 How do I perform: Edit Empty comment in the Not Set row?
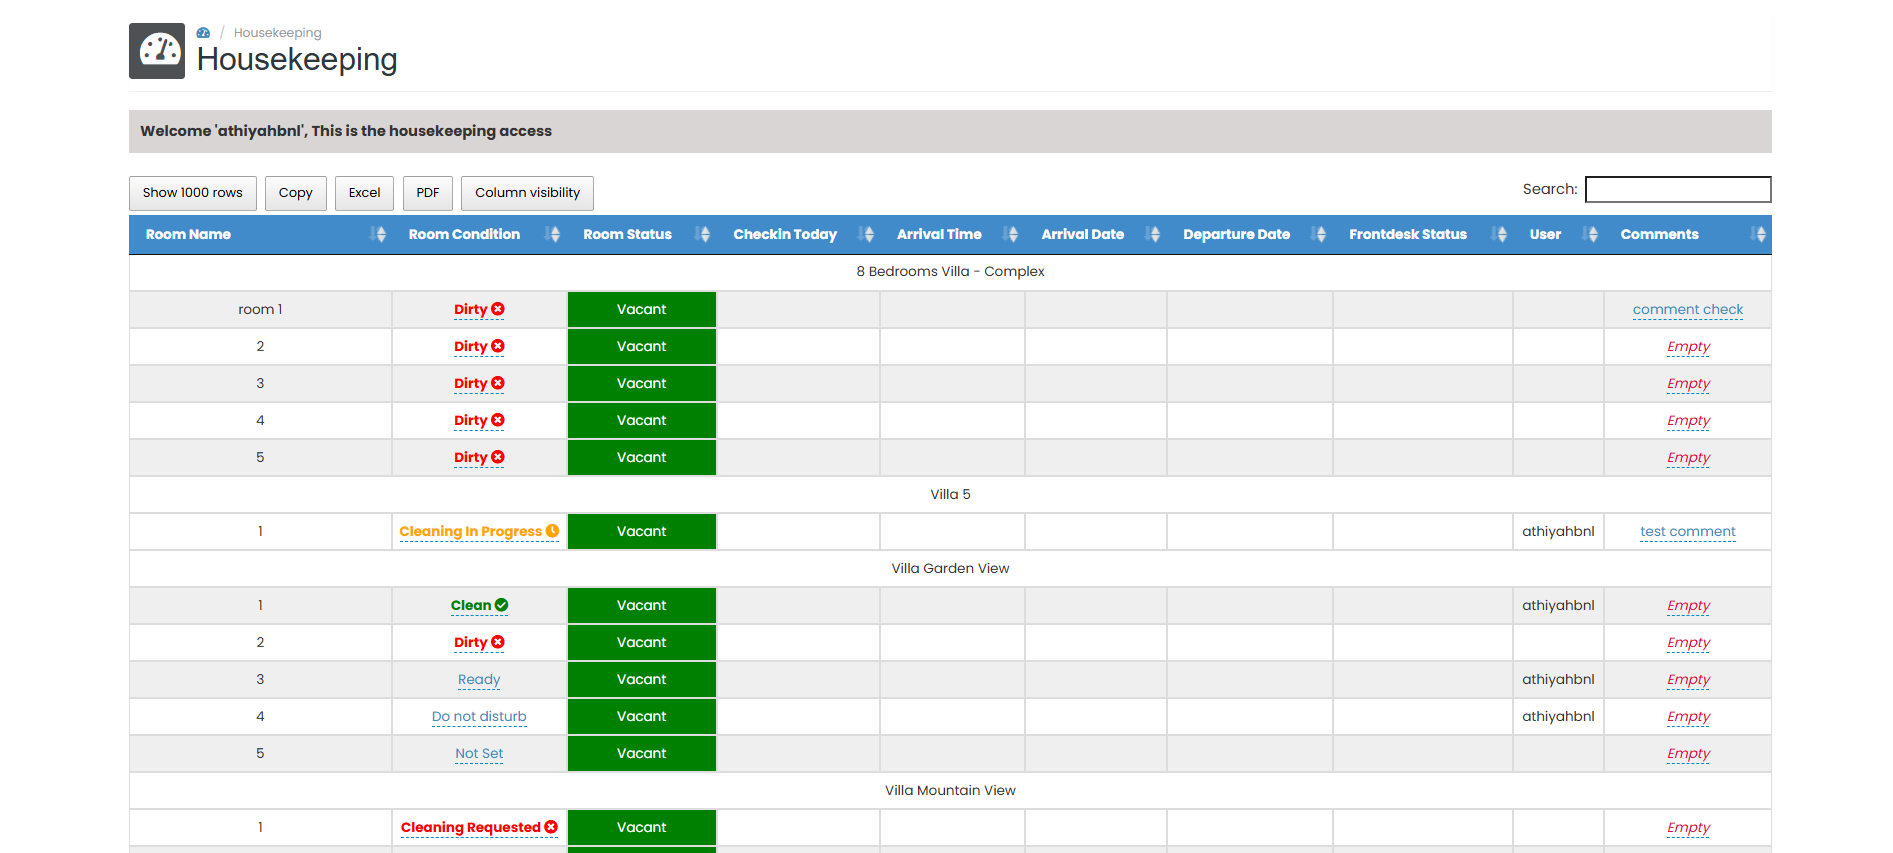1688,754
